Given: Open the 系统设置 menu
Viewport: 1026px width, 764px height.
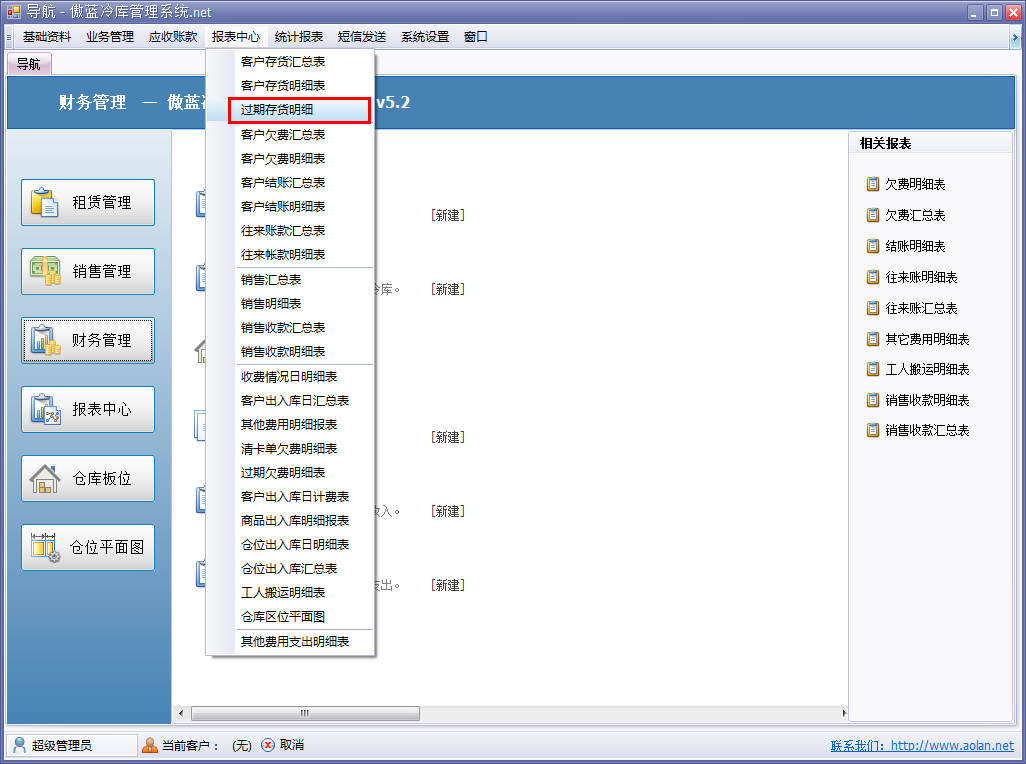Looking at the screenshot, I should [425, 36].
